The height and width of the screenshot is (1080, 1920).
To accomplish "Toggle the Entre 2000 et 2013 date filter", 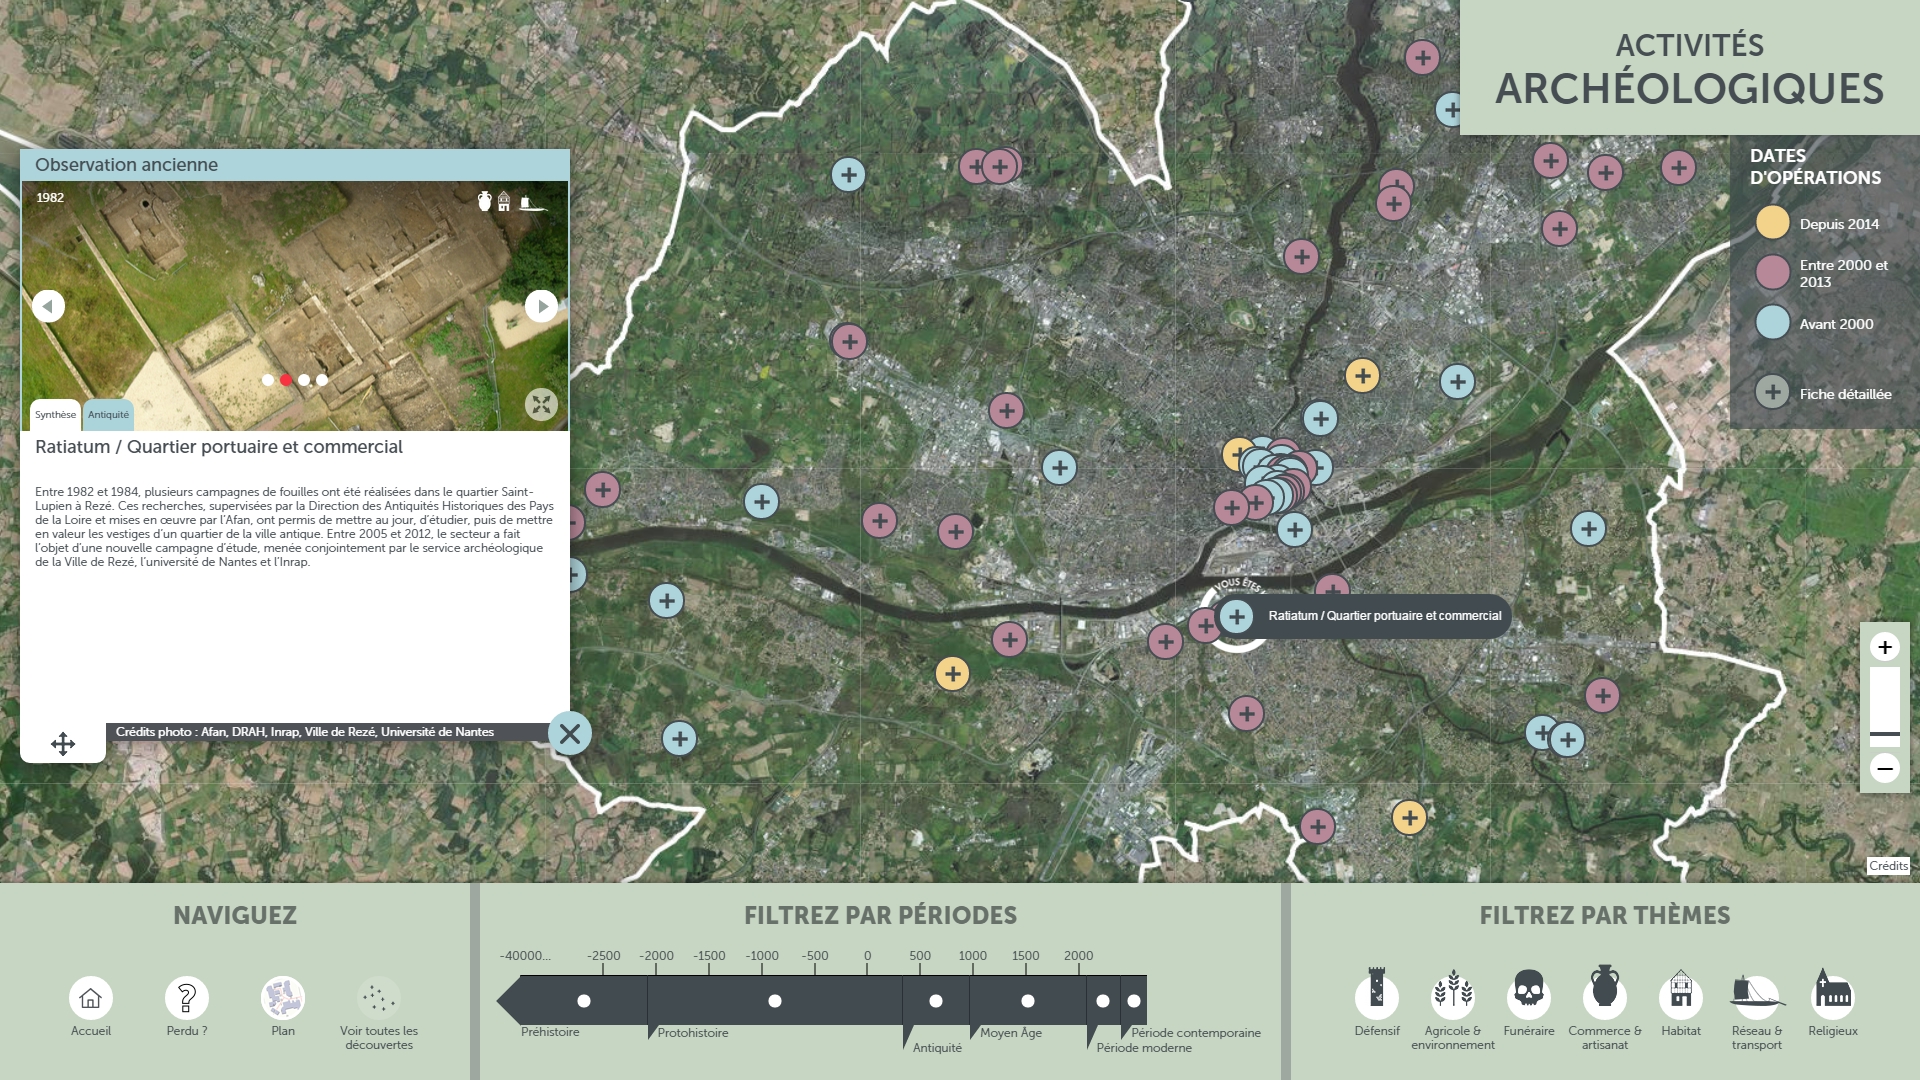I will (x=1772, y=274).
